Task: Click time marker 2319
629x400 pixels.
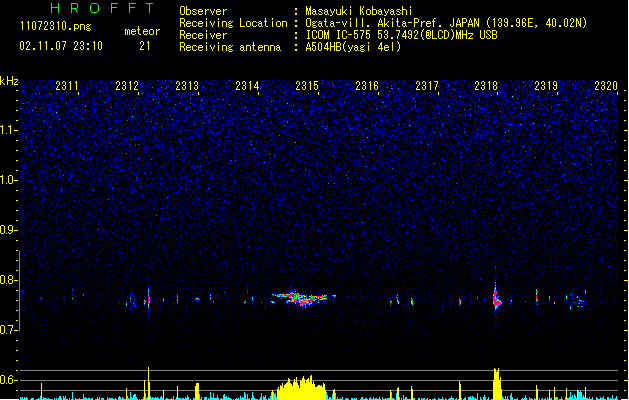Action: pyautogui.click(x=546, y=85)
